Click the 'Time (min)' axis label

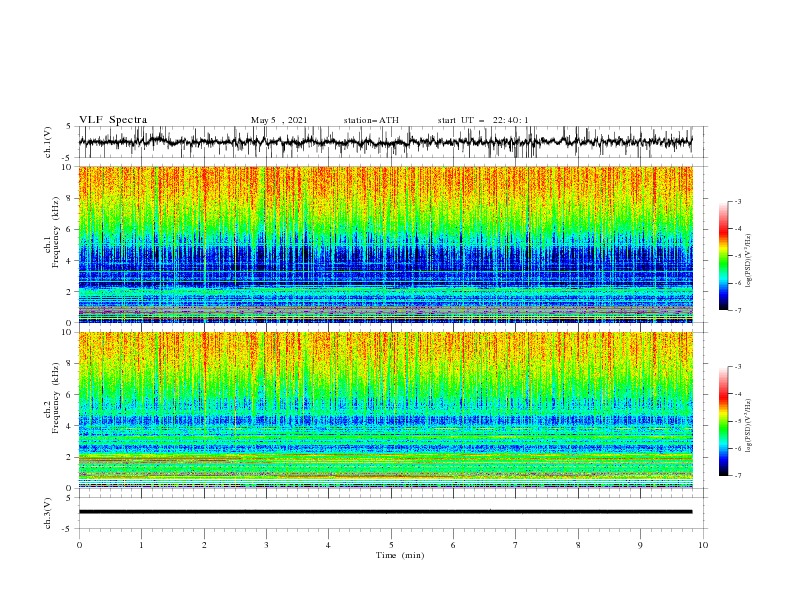coord(400,555)
